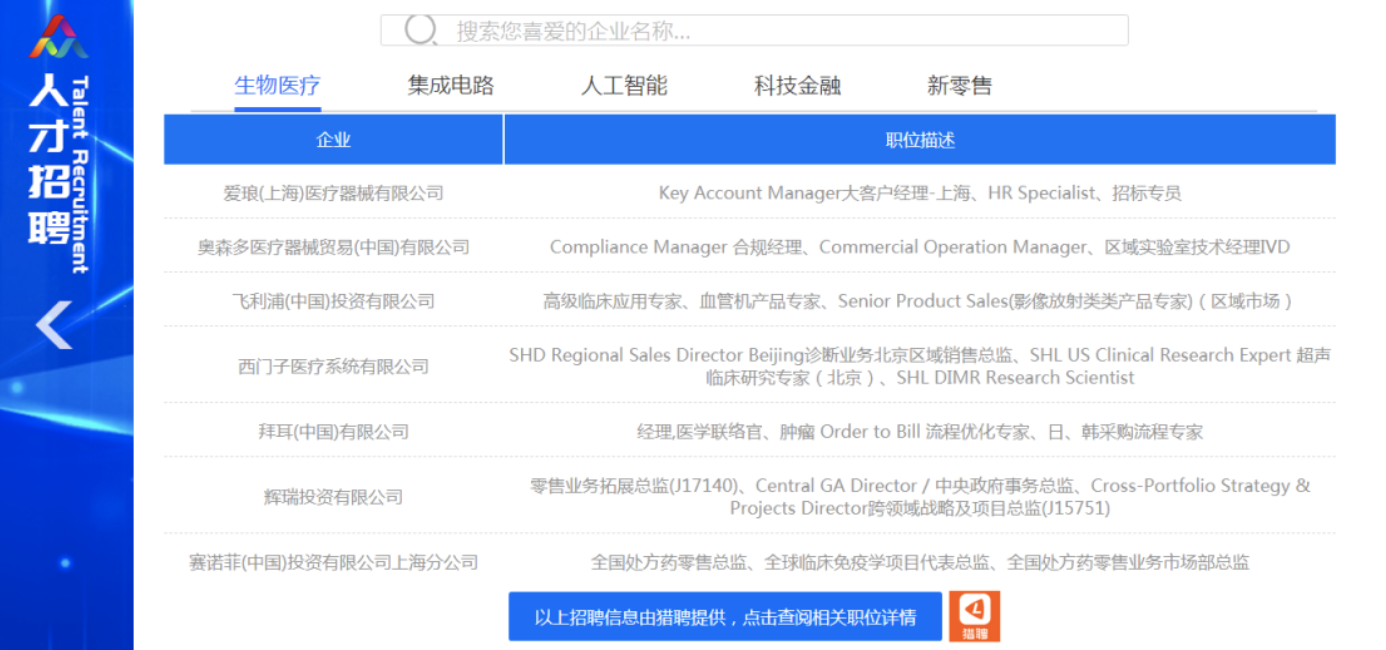Click the left chevron back arrow
This screenshot has width=1386, height=650.
(x=54, y=325)
